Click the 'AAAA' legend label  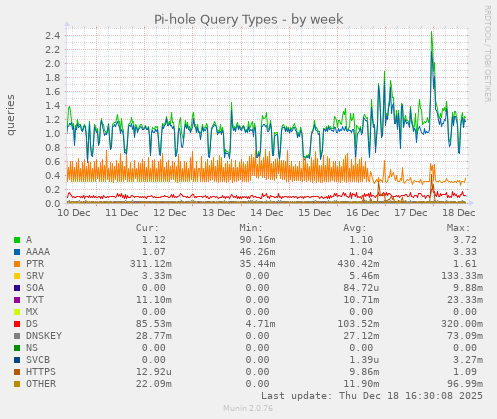[38, 252]
